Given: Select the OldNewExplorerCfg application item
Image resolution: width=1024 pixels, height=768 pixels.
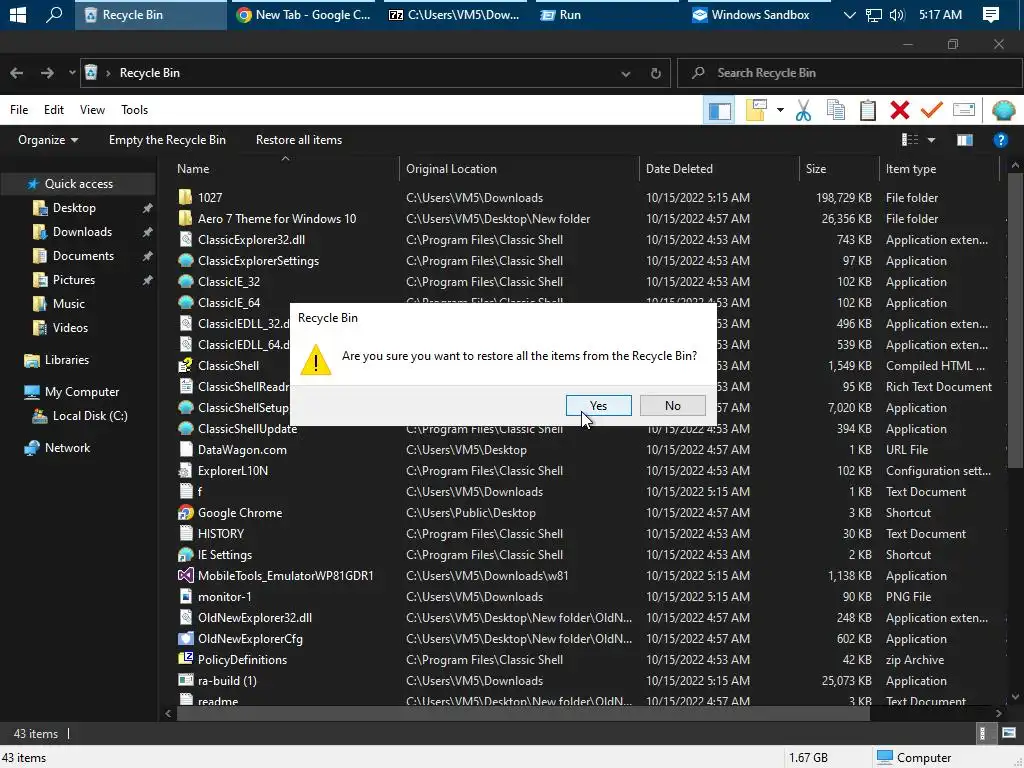Looking at the screenshot, I should coord(586,639).
